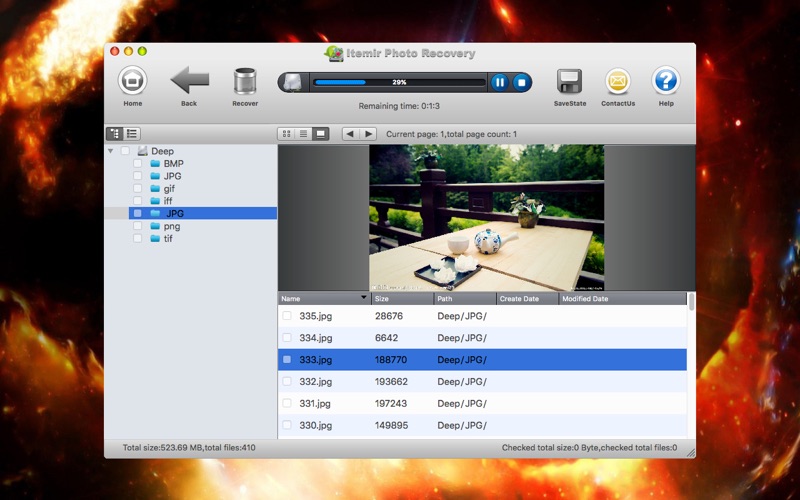The width and height of the screenshot is (800, 500).
Task: Check the iff folder checkbox
Action: (x=137, y=201)
